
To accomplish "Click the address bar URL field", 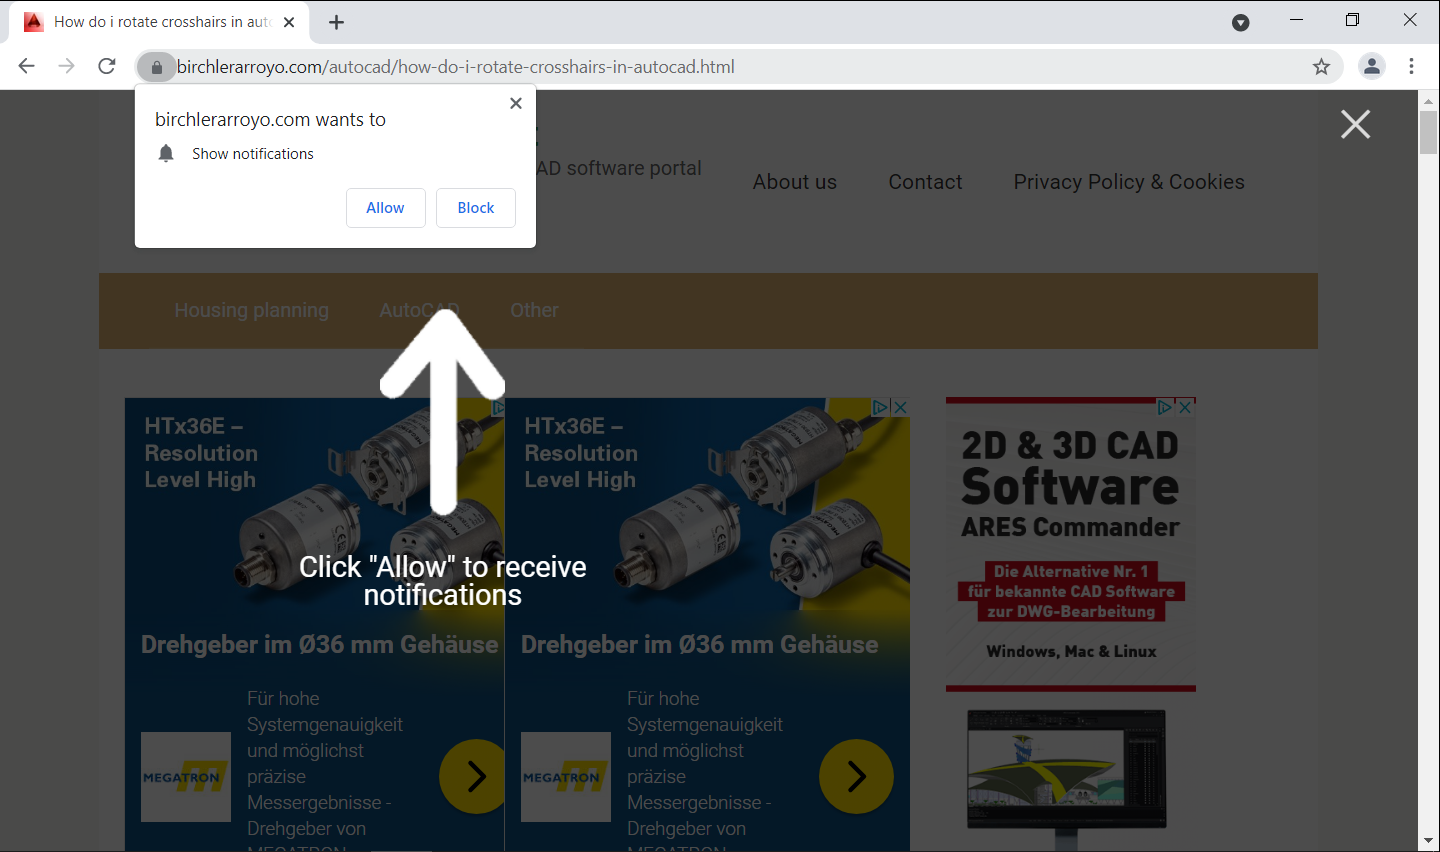I will (x=700, y=67).
